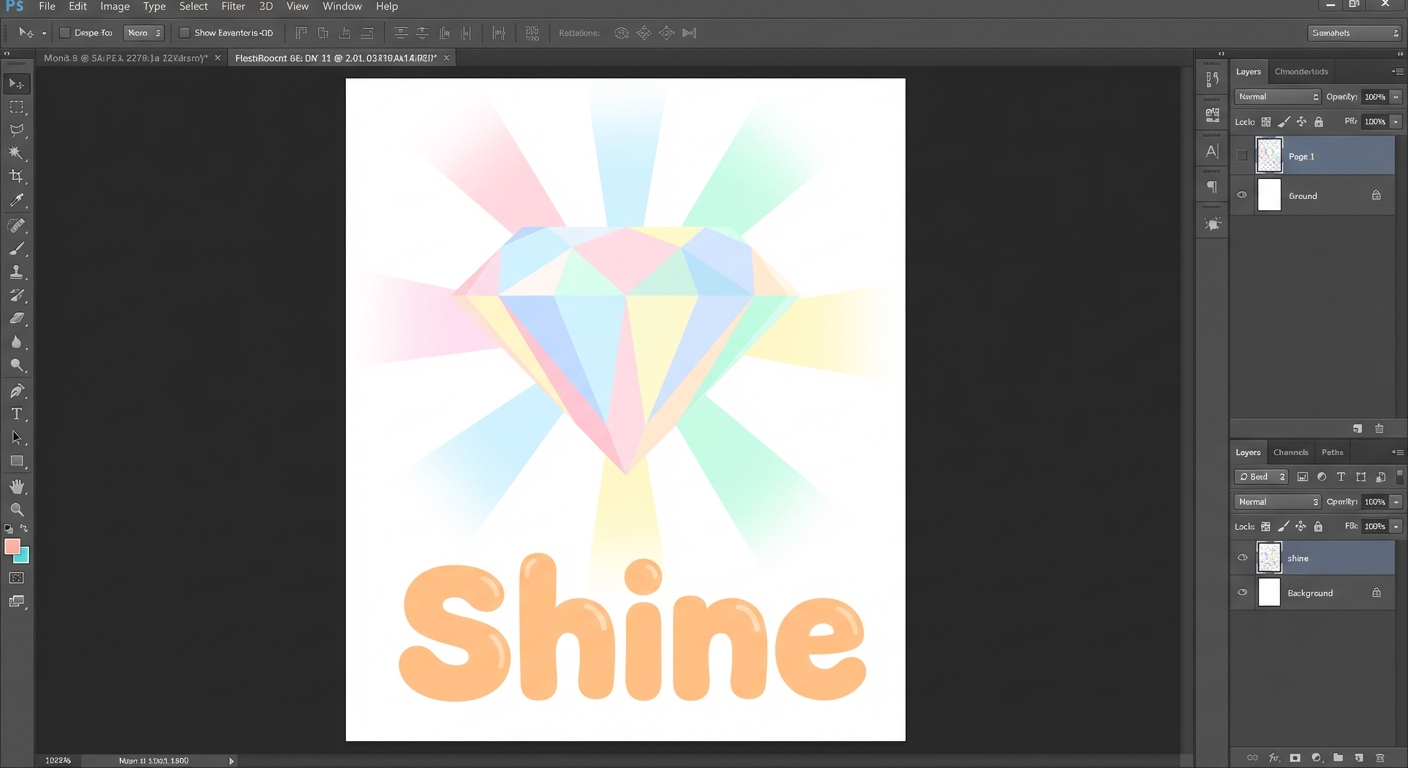Viewport: 1408px width, 768px height.
Task: Select the Move tool
Action: [x=17, y=84]
